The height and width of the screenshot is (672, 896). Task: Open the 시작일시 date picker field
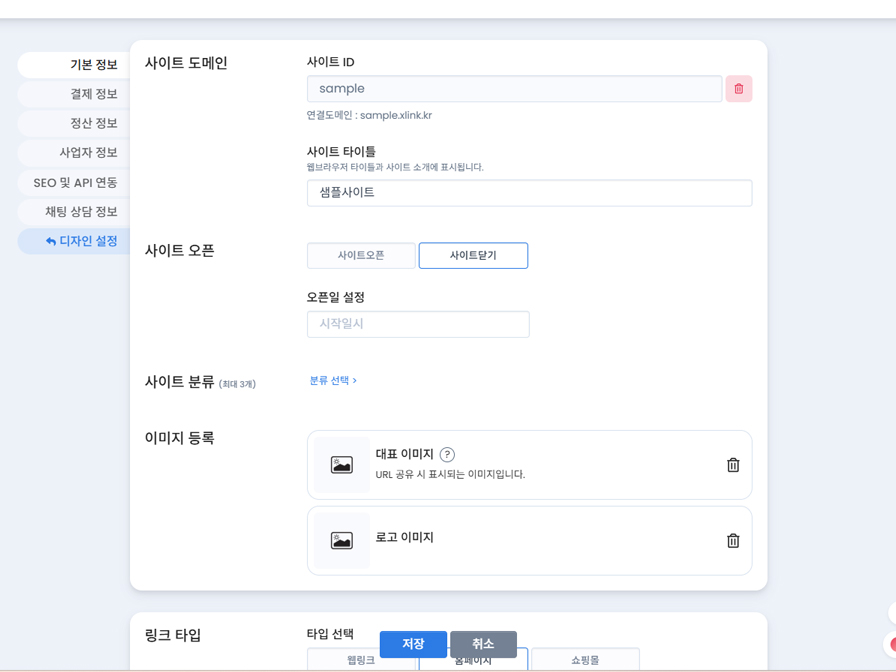click(x=418, y=324)
